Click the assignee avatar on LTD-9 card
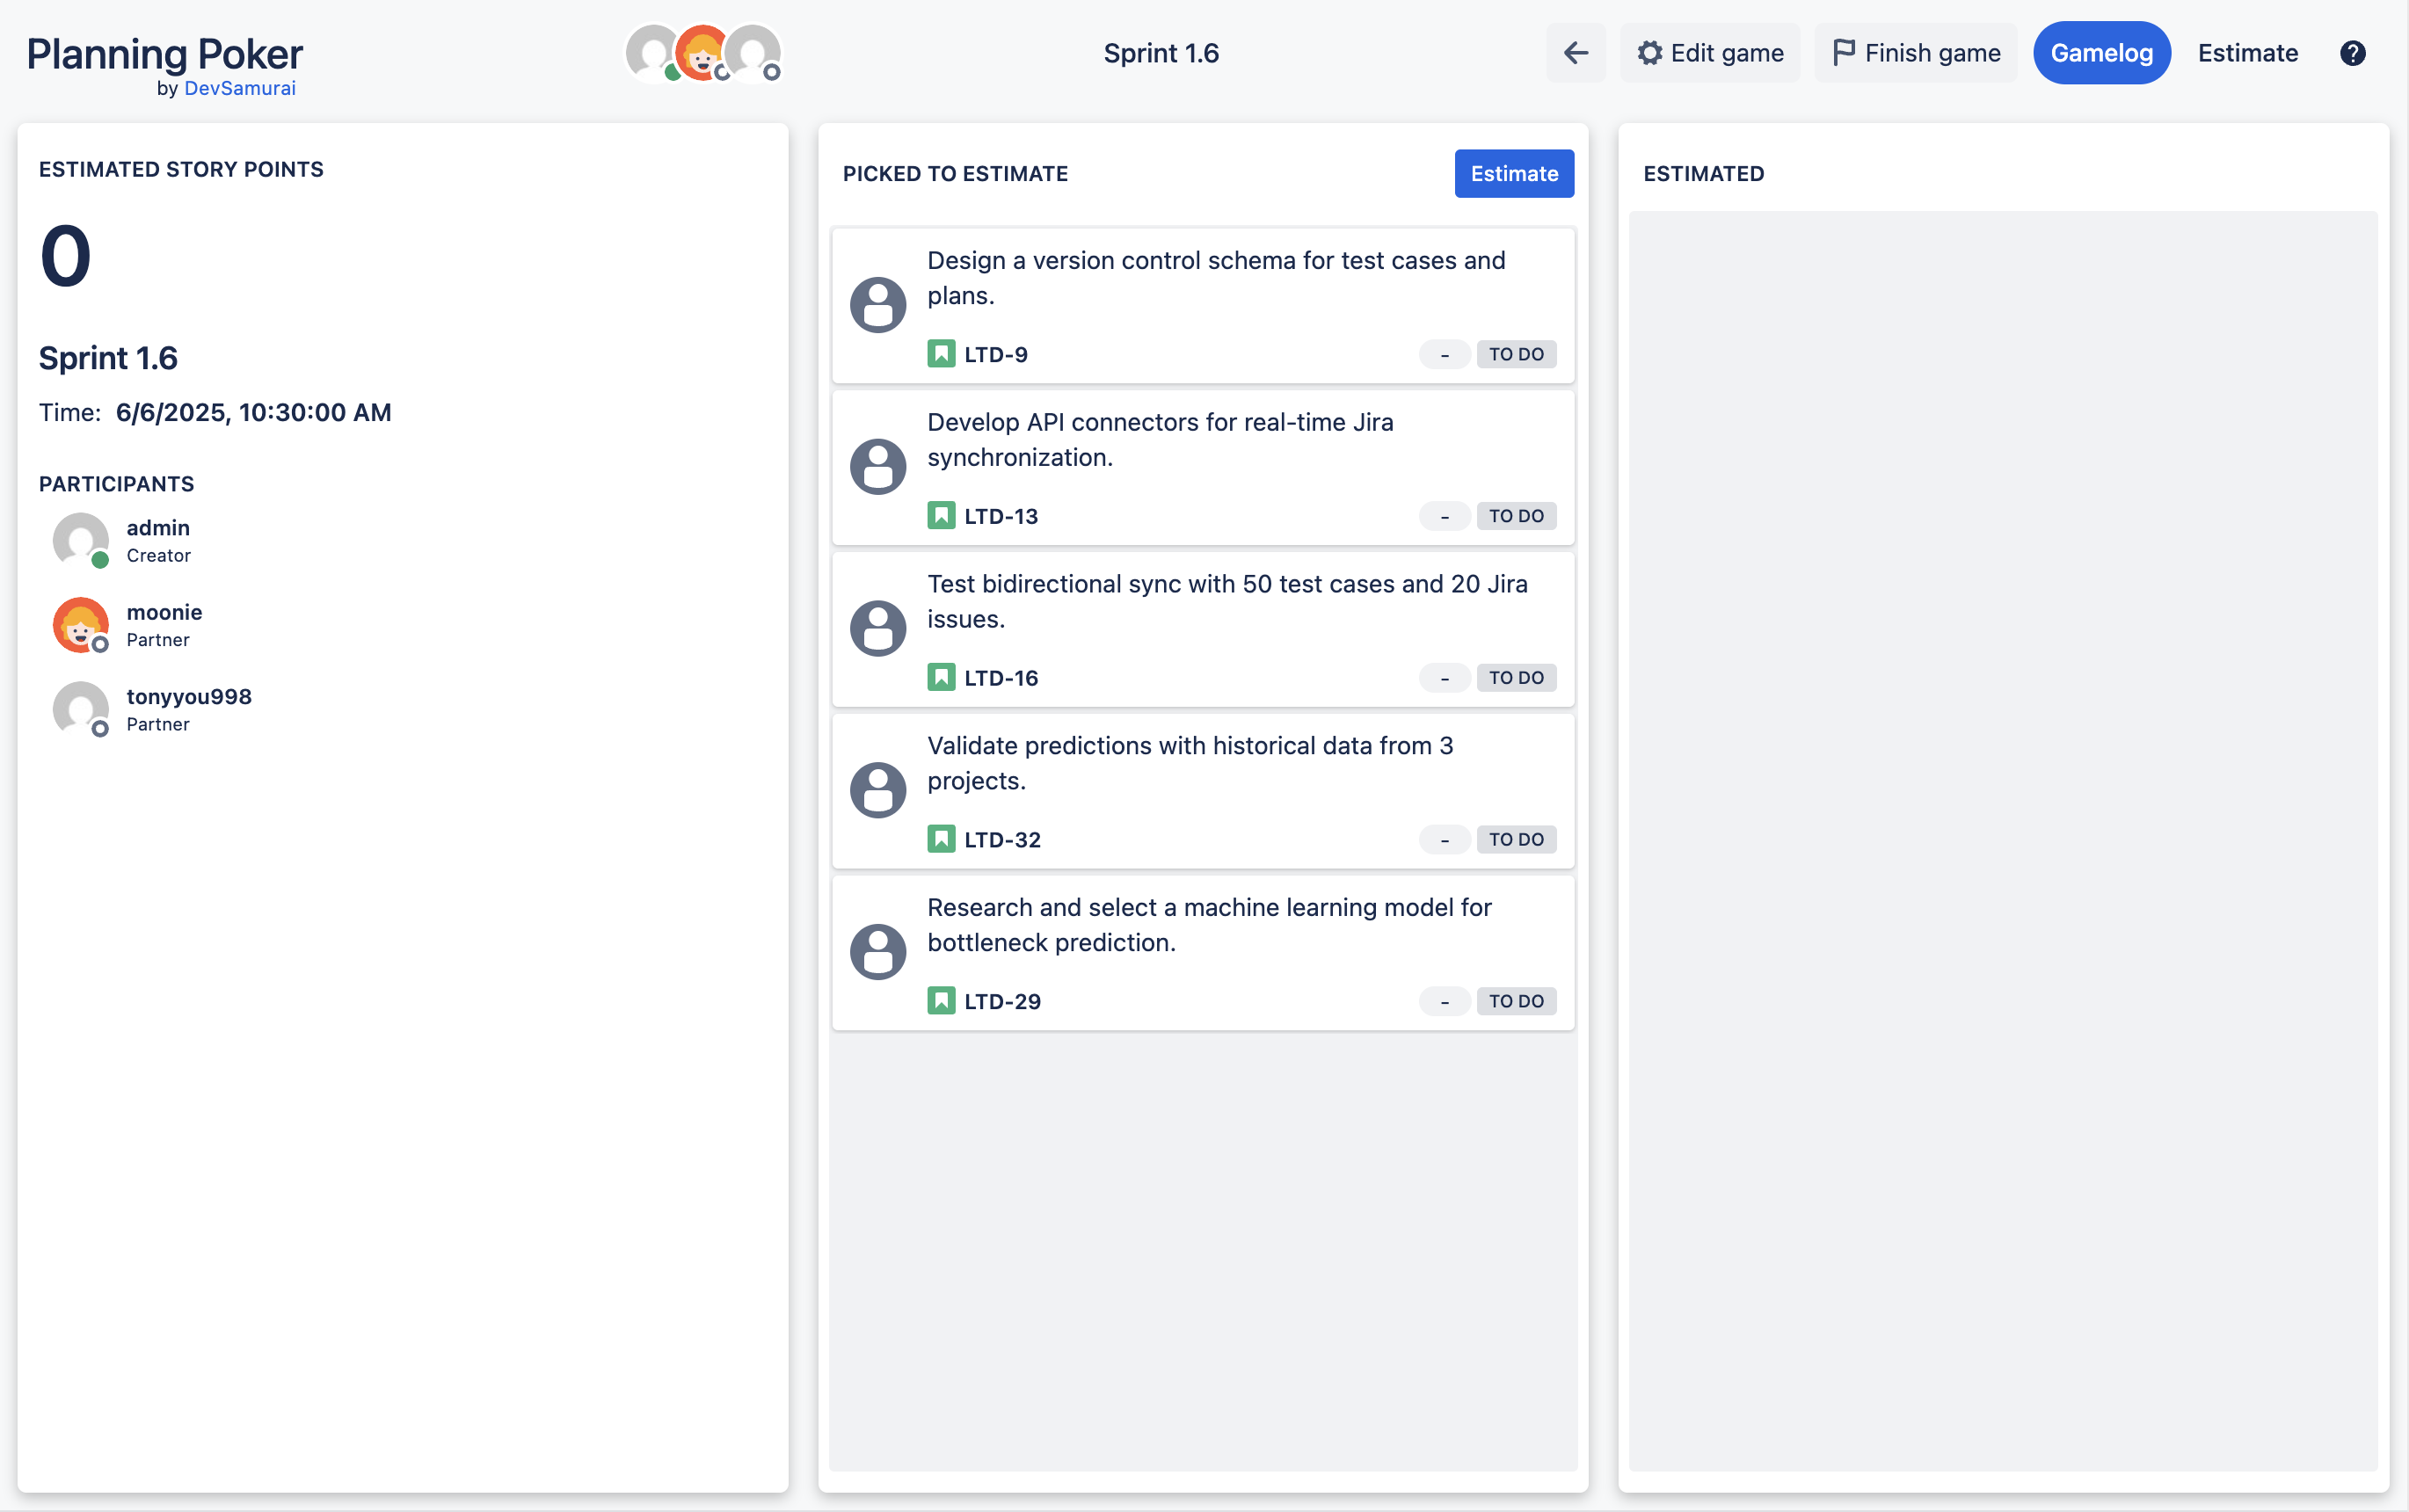Image resolution: width=2409 pixels, height=1512 pixels. pos(877,305)
